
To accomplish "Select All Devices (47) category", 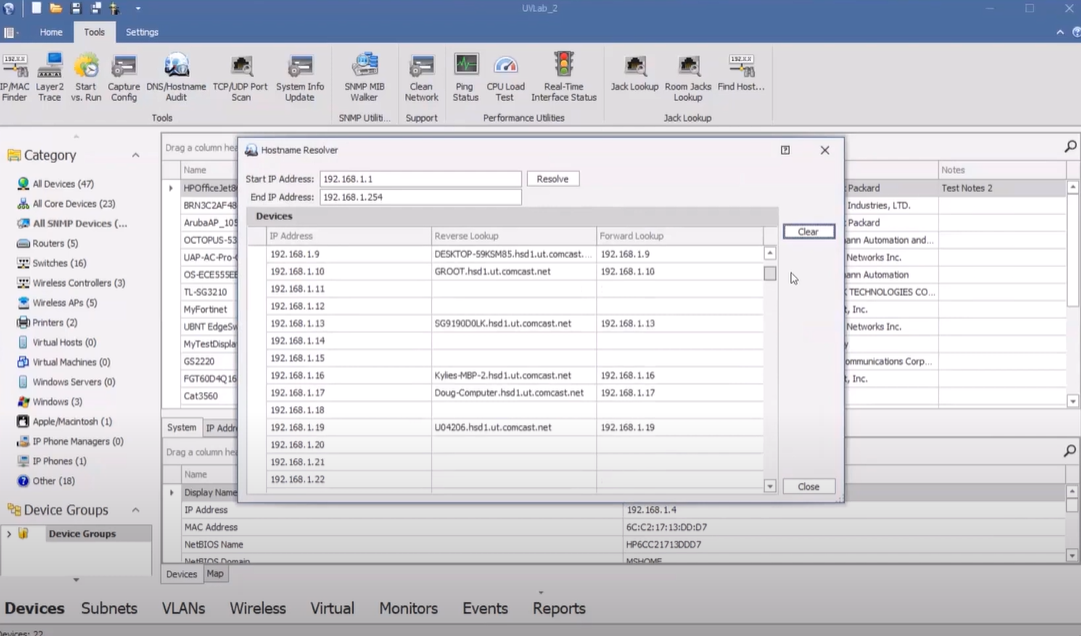I will (x=63, y=184).
